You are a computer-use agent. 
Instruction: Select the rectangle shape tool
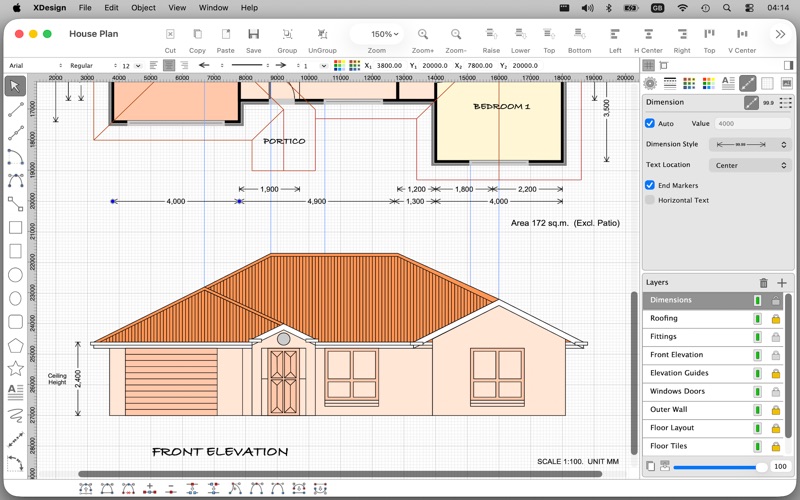point(15,227)
